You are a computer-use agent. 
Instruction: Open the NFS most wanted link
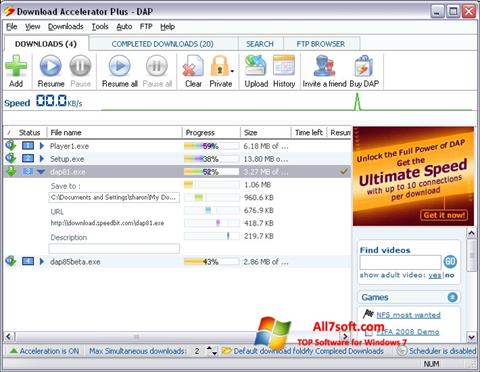(x=408, y=315)
